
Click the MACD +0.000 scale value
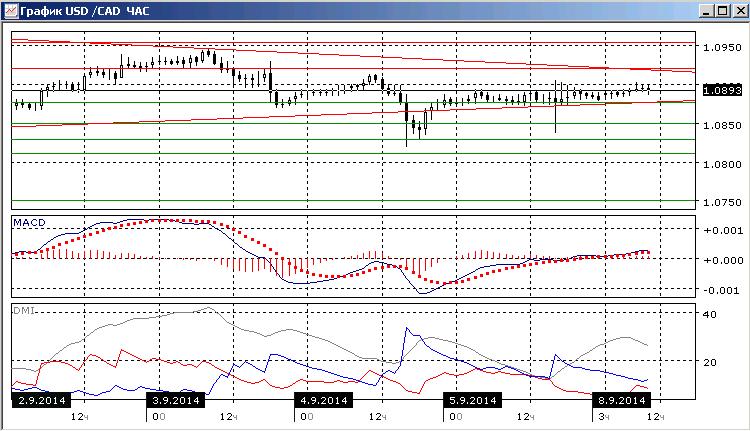pyautogui.click(x=723, y=261)
